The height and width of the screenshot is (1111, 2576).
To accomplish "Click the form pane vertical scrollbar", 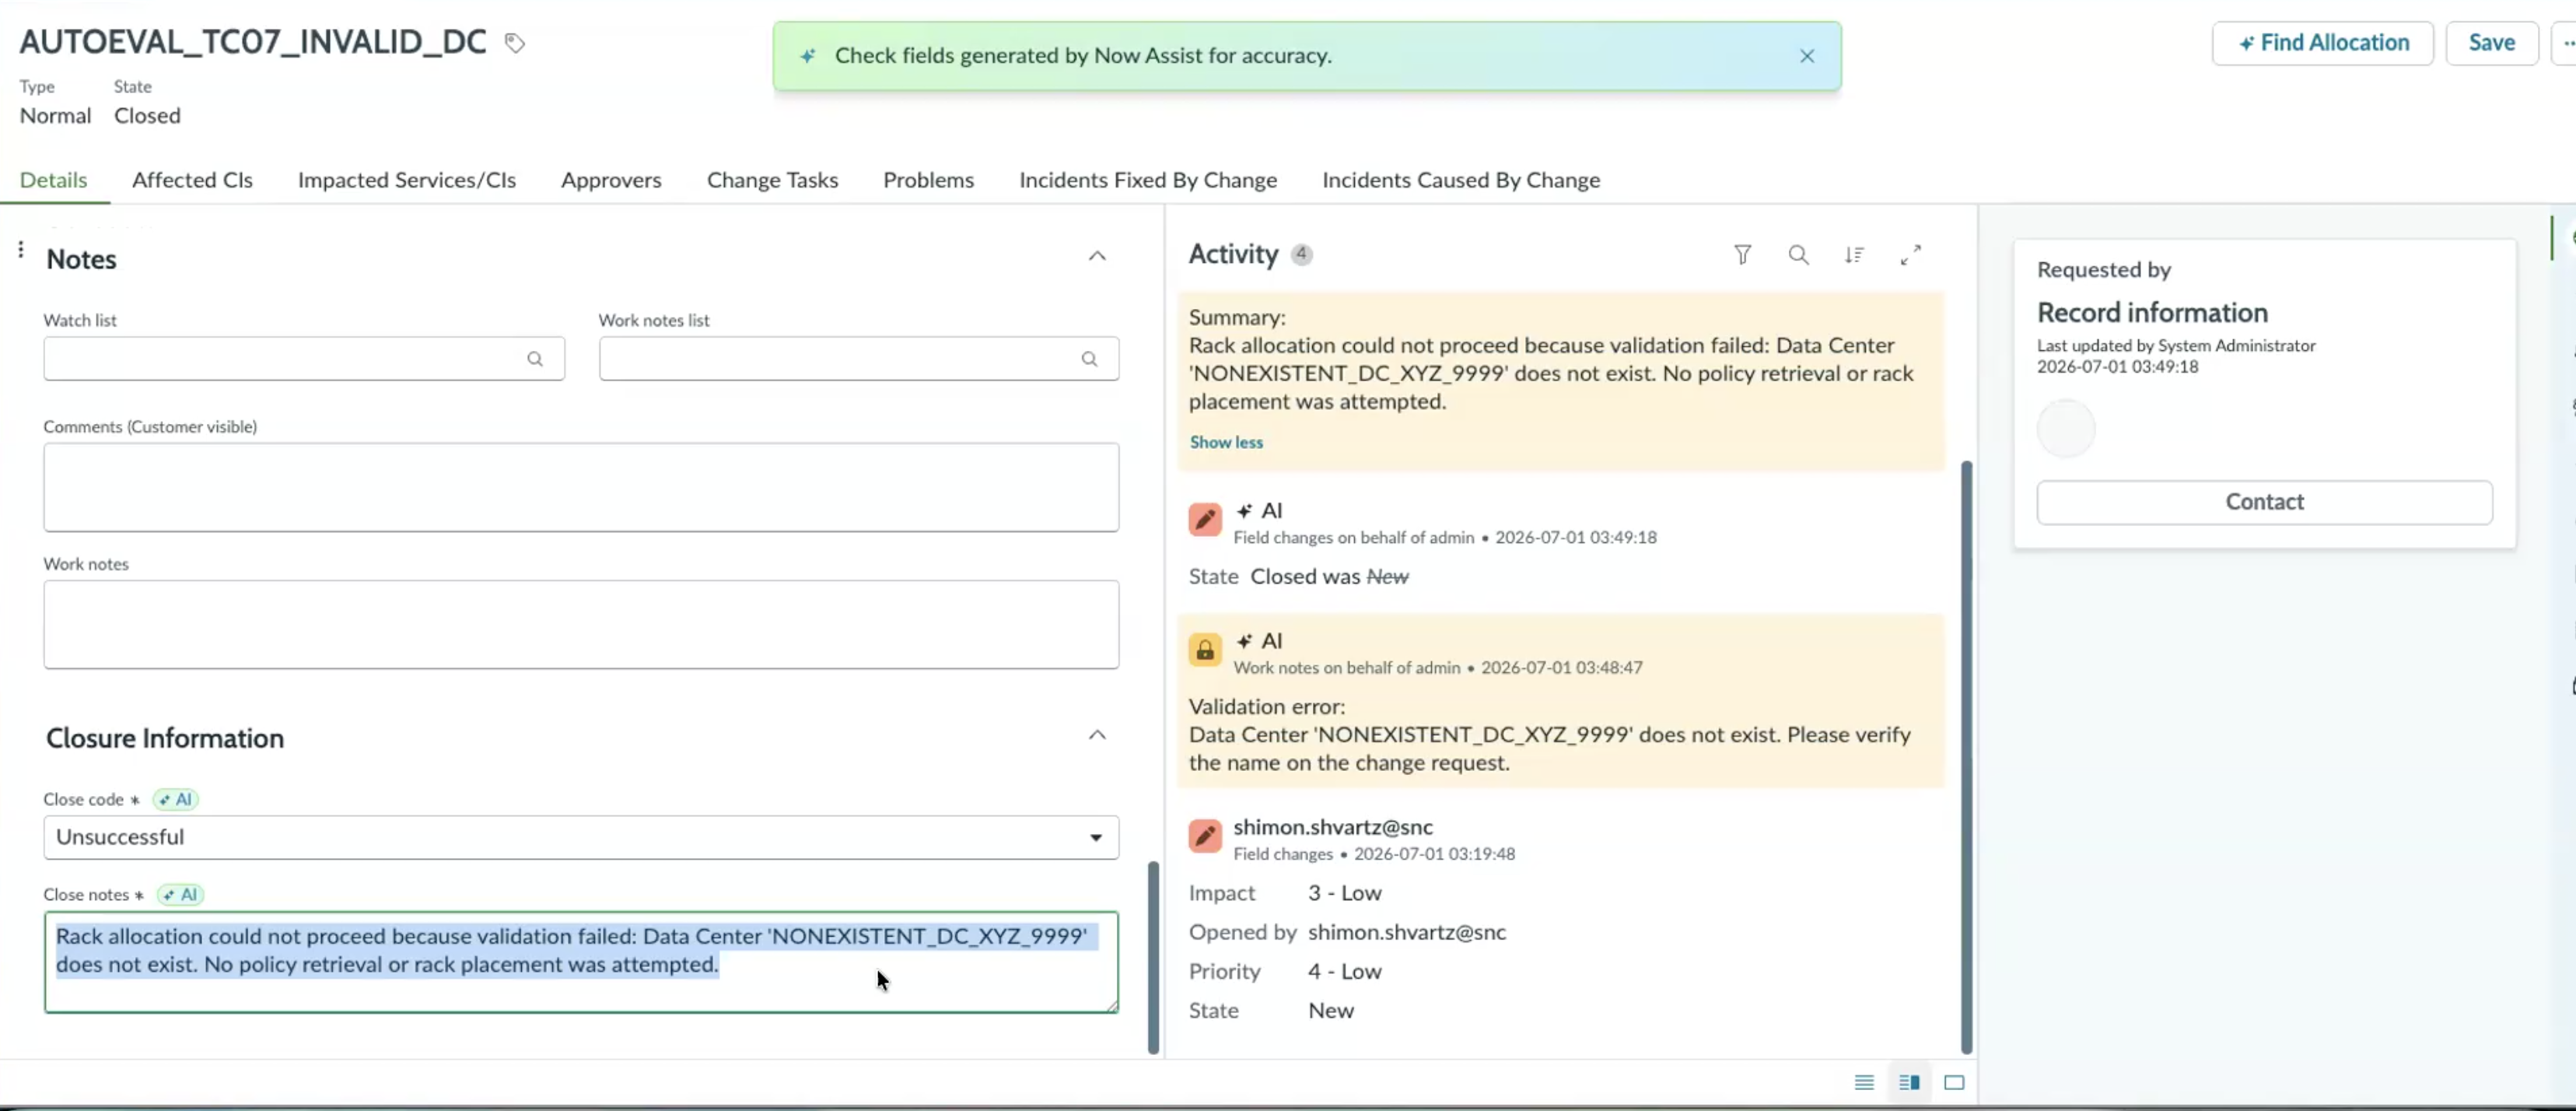I will [x=1153, y=958].
